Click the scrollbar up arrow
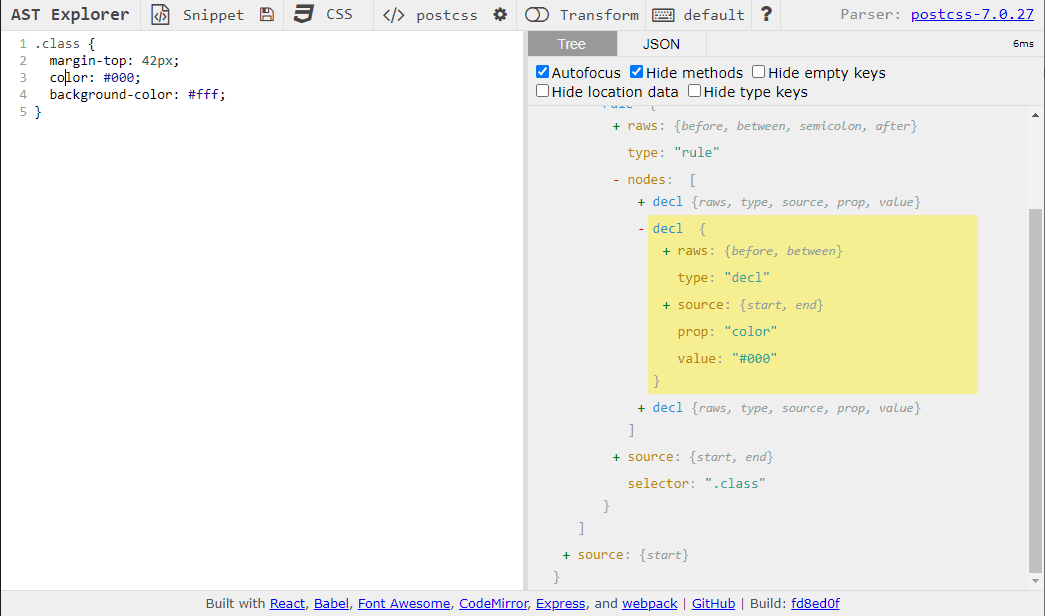This screenshot has height=616, width=1045. coord(1035,115)
